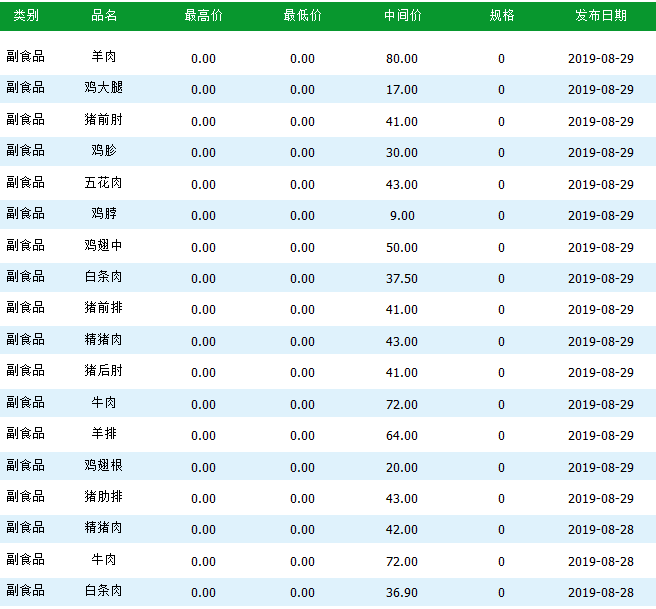The image size is (656, 609).
Task: Click the 2019-08-29 date in 猪肋排 row
Action: point(601,499)
